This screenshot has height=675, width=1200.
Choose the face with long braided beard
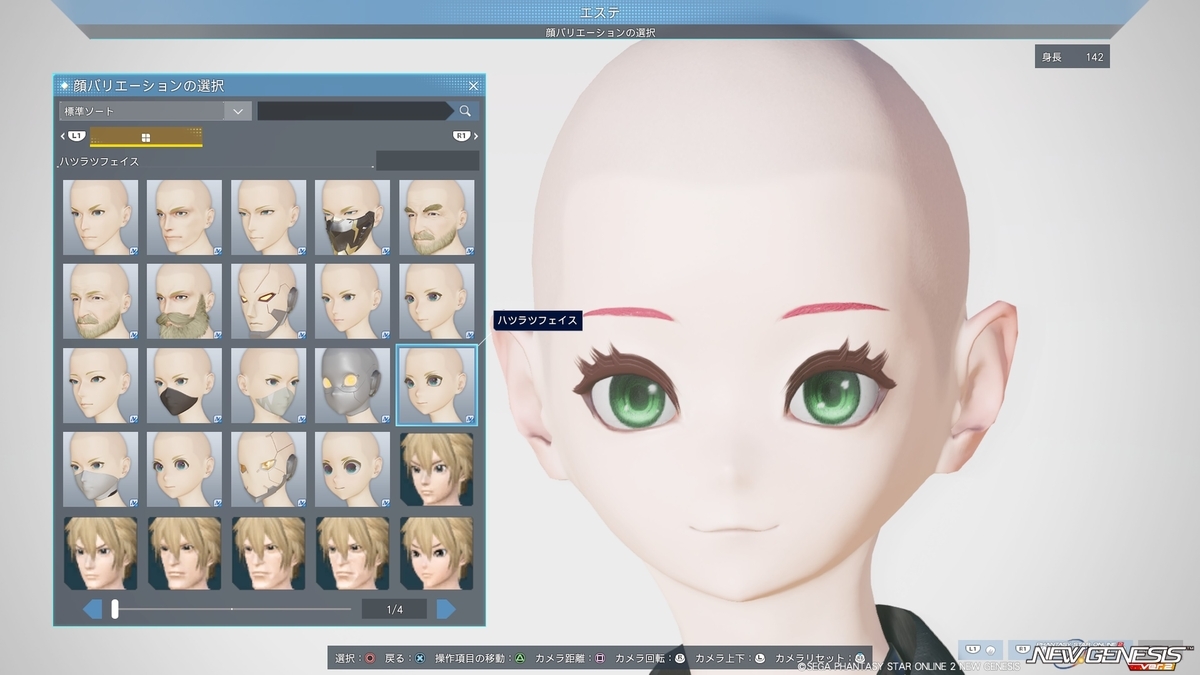click(x=185, y=301)
